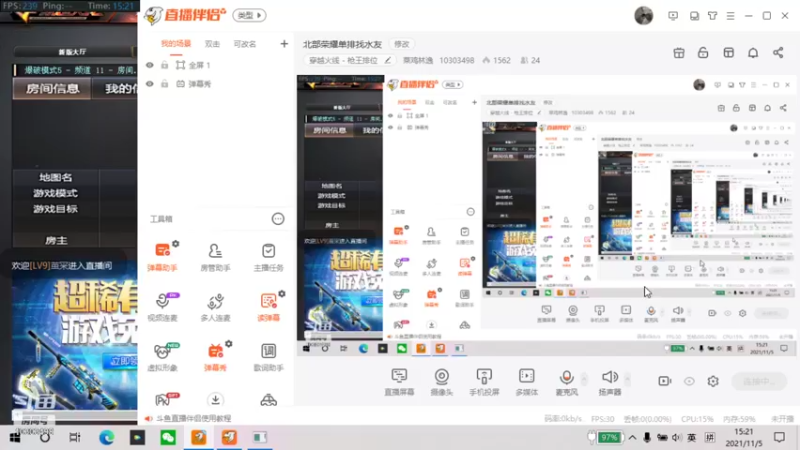
Task: Toggle lock on 全屏 1 source
Action: [x=164, y=65]
